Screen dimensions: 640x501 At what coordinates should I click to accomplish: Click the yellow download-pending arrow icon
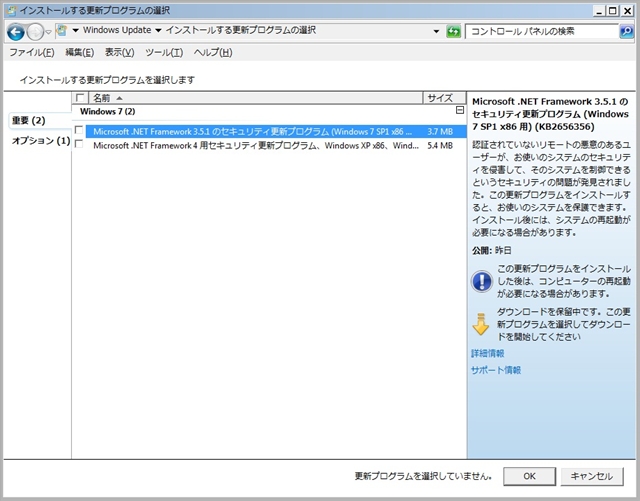481,324
